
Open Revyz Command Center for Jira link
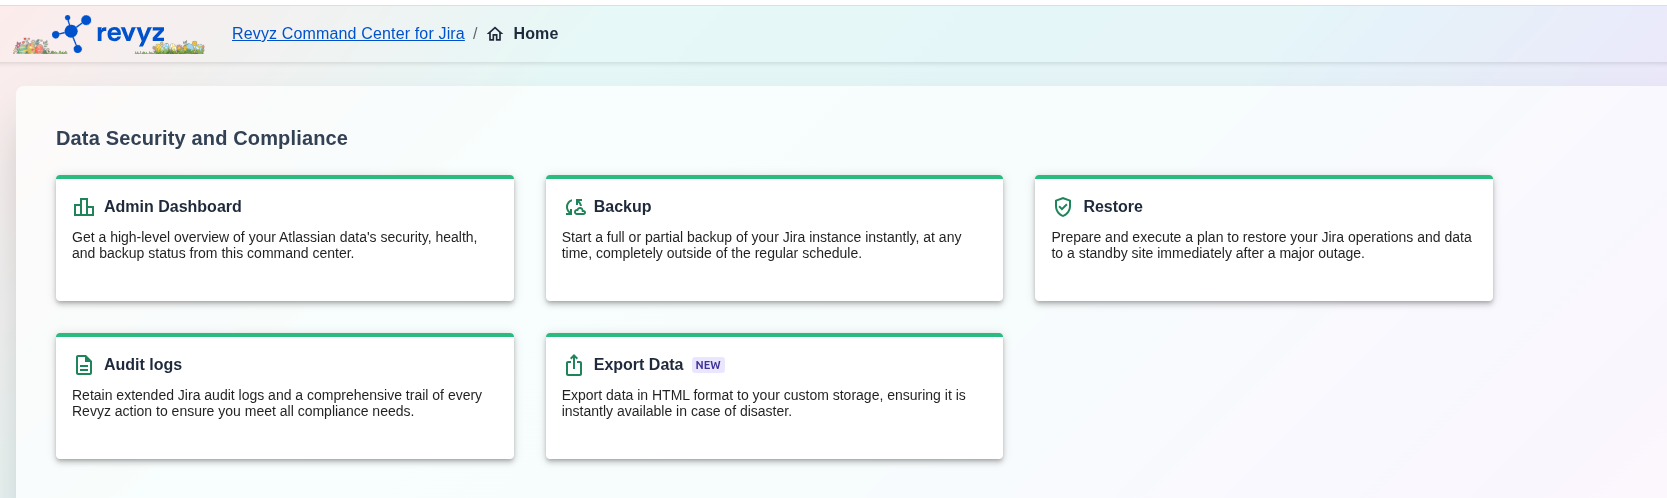(x=348, y=34)
